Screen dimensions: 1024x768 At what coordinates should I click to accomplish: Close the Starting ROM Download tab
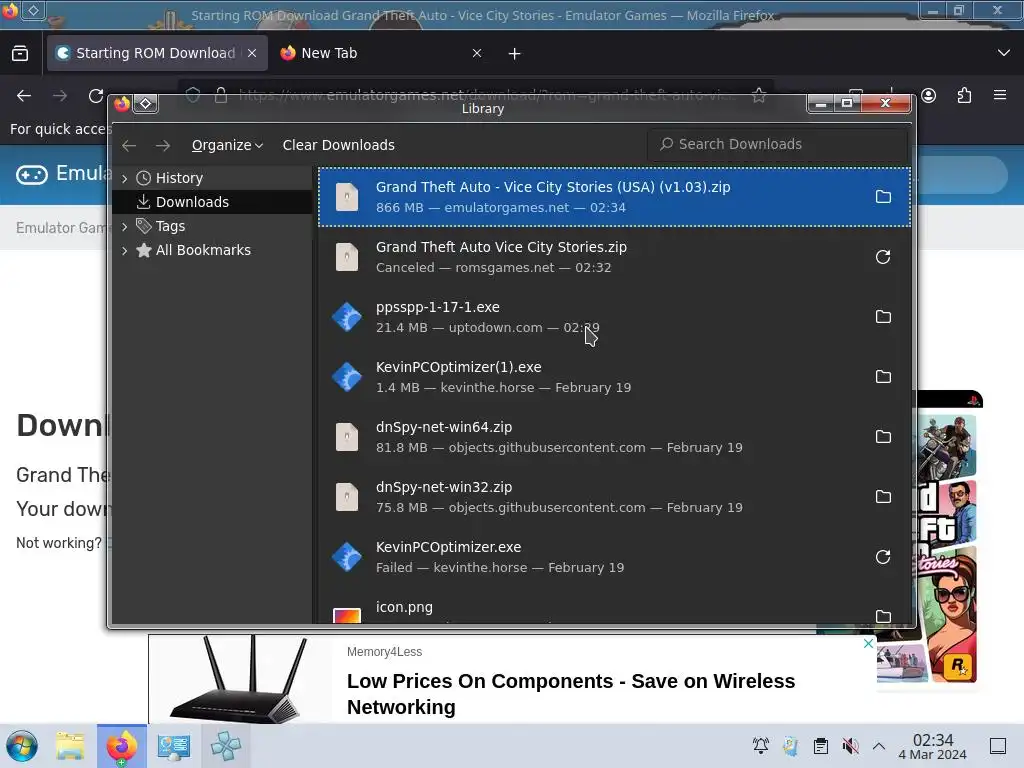click(252, 53)
